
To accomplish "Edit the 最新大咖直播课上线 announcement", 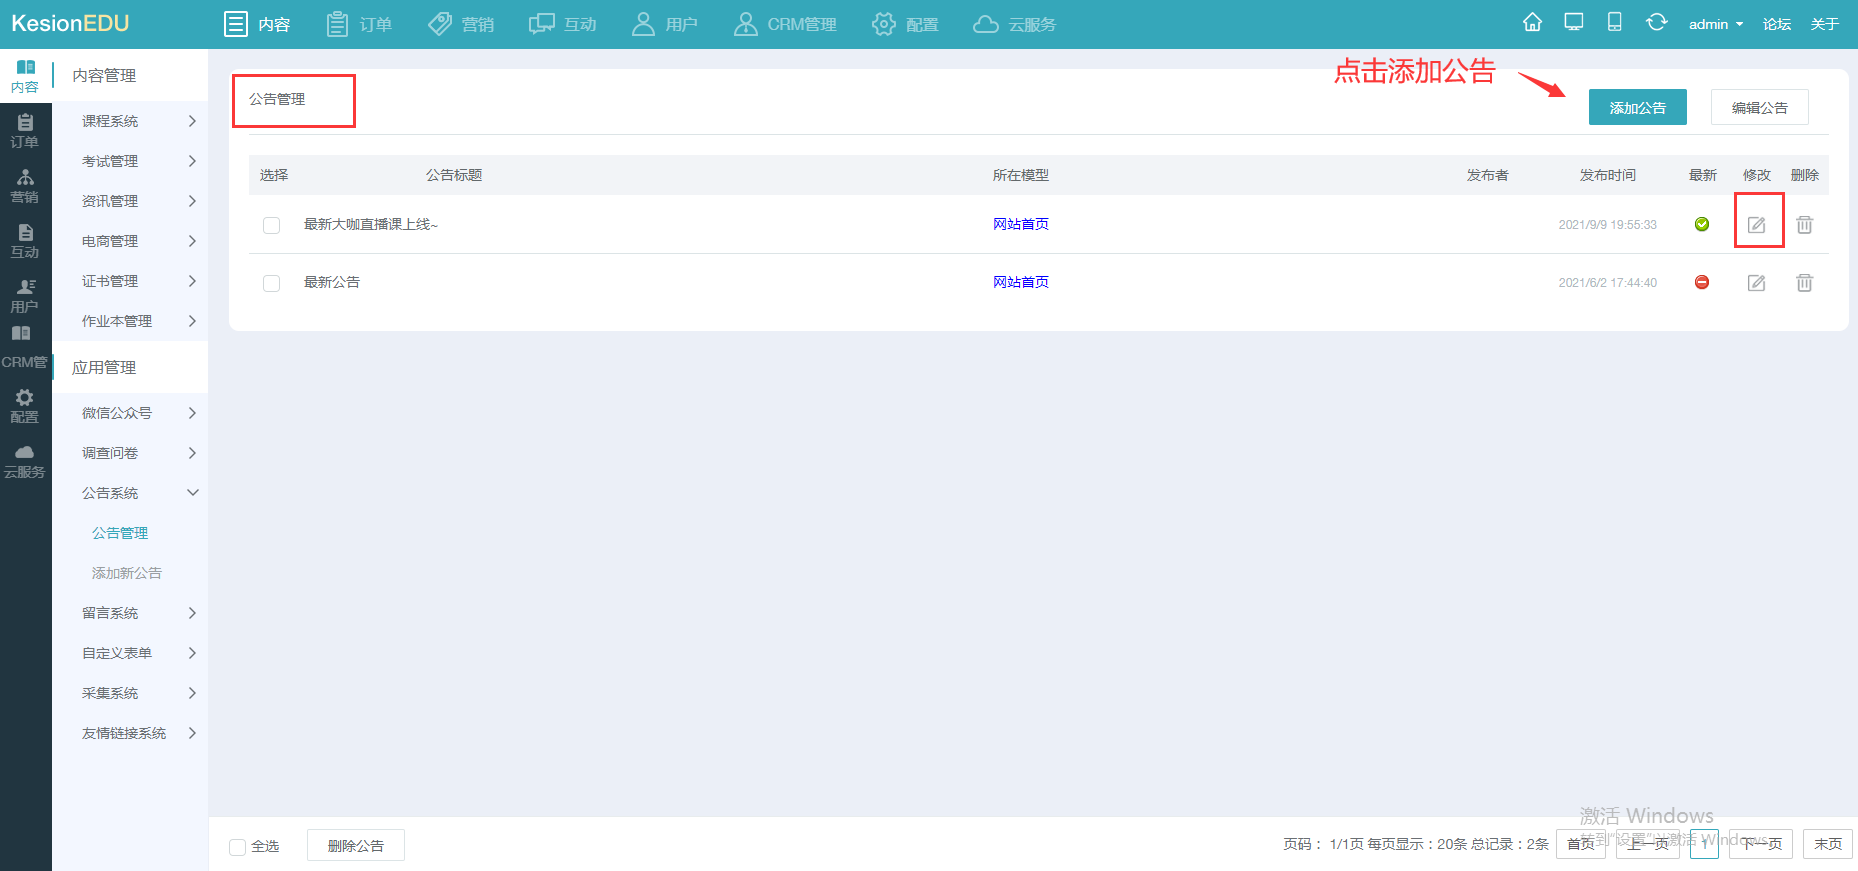I will [x=1756, y=225].
